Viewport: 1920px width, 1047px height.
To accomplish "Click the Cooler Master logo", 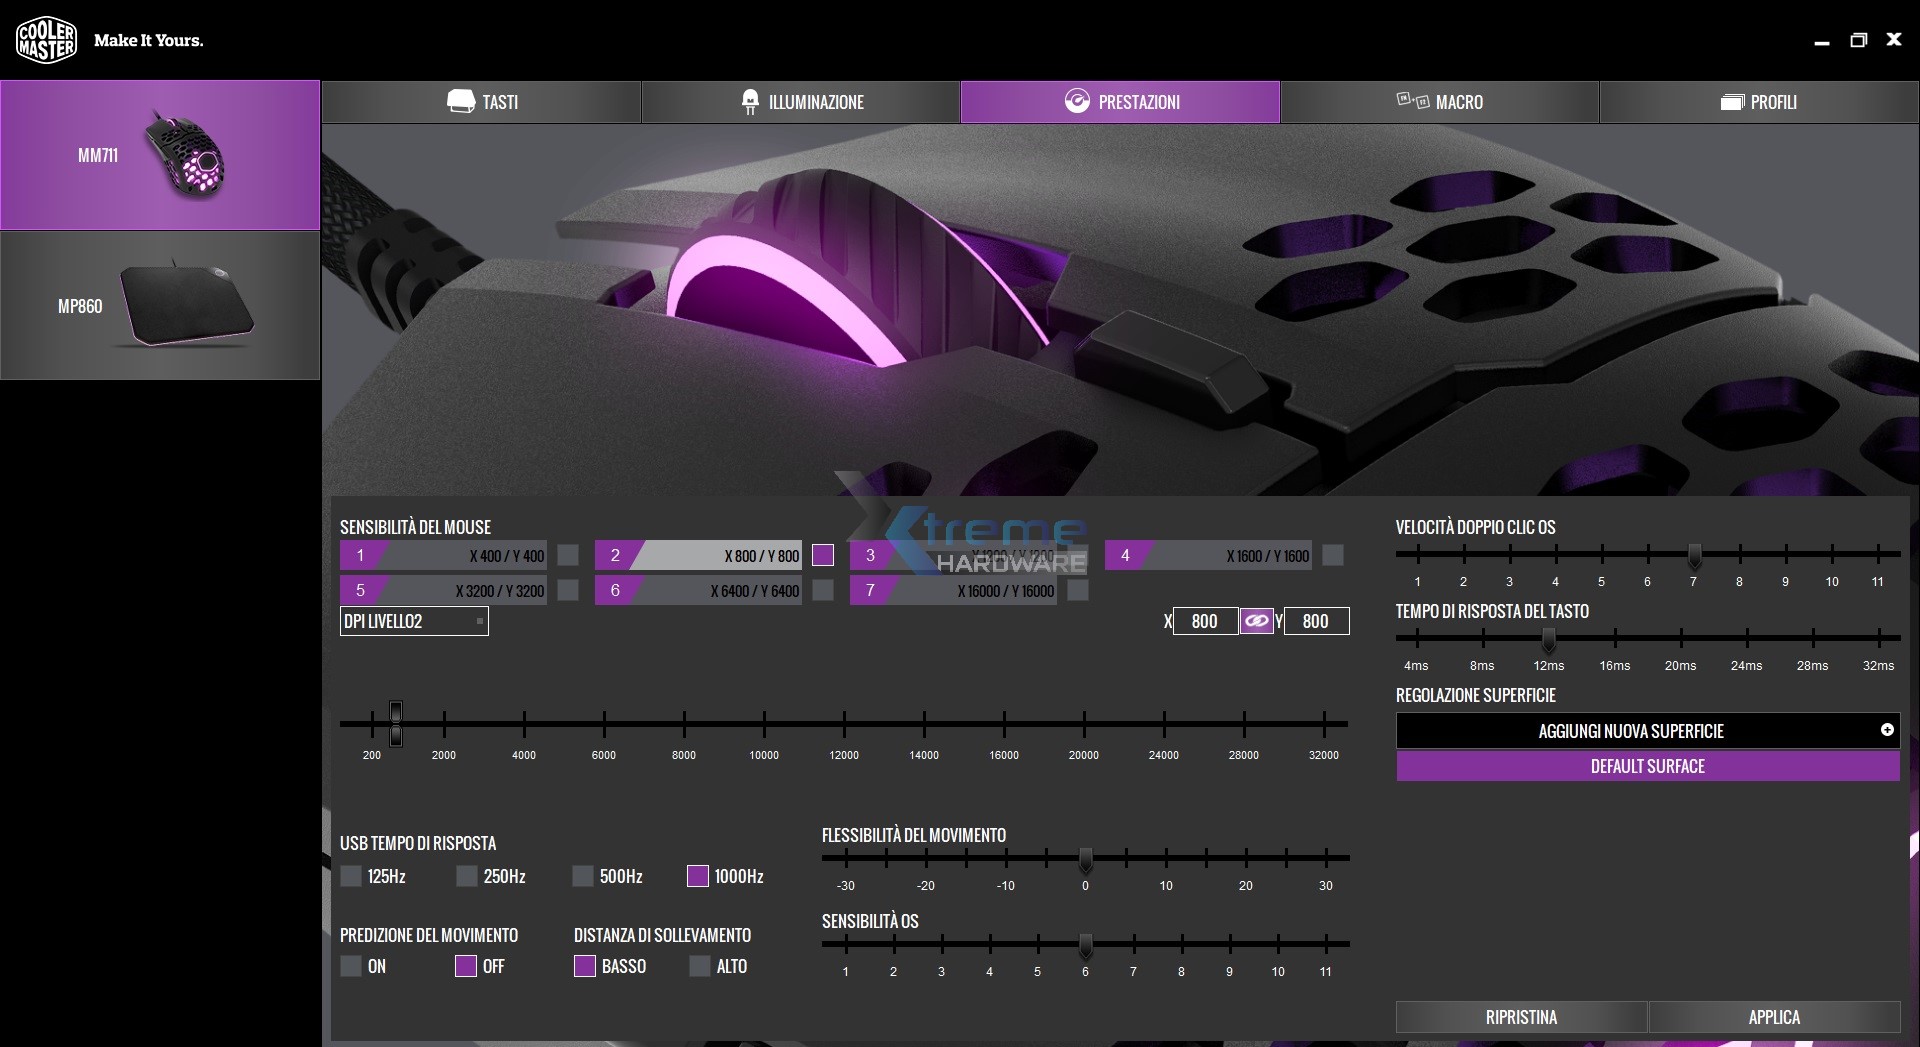I will 46,39.
